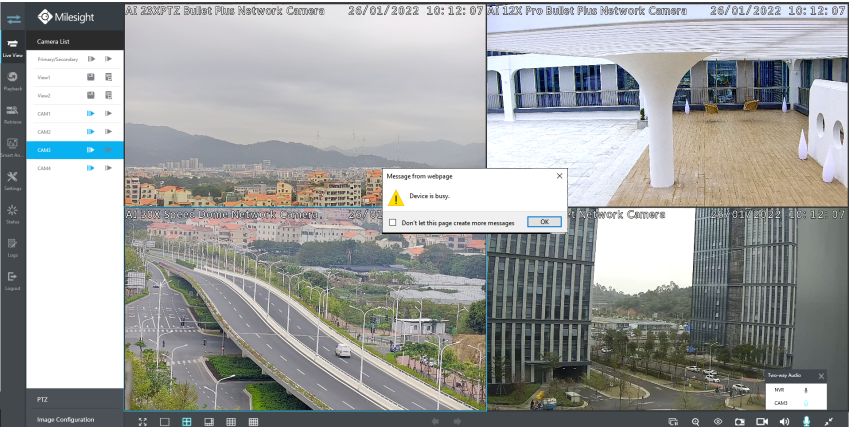This screenshot has height=428, width=851.
Task: Select NVR microphone in Two-way Audio
Action: point(805,390)
